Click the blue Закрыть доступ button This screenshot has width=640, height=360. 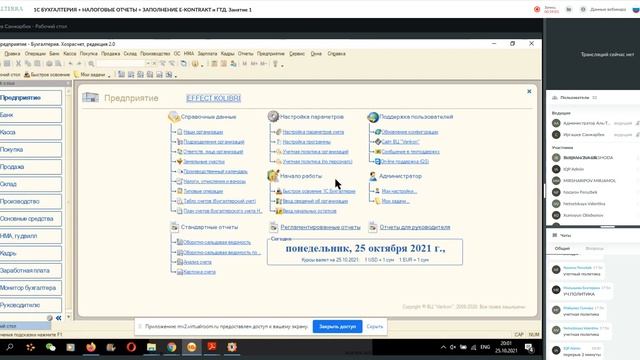tap(338, 327)
